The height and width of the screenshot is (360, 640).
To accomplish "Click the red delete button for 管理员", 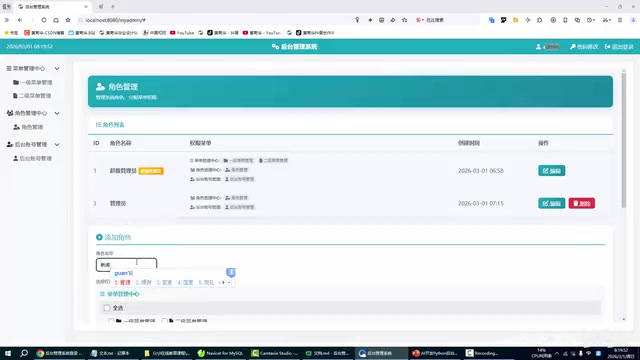I will point(582,203).
